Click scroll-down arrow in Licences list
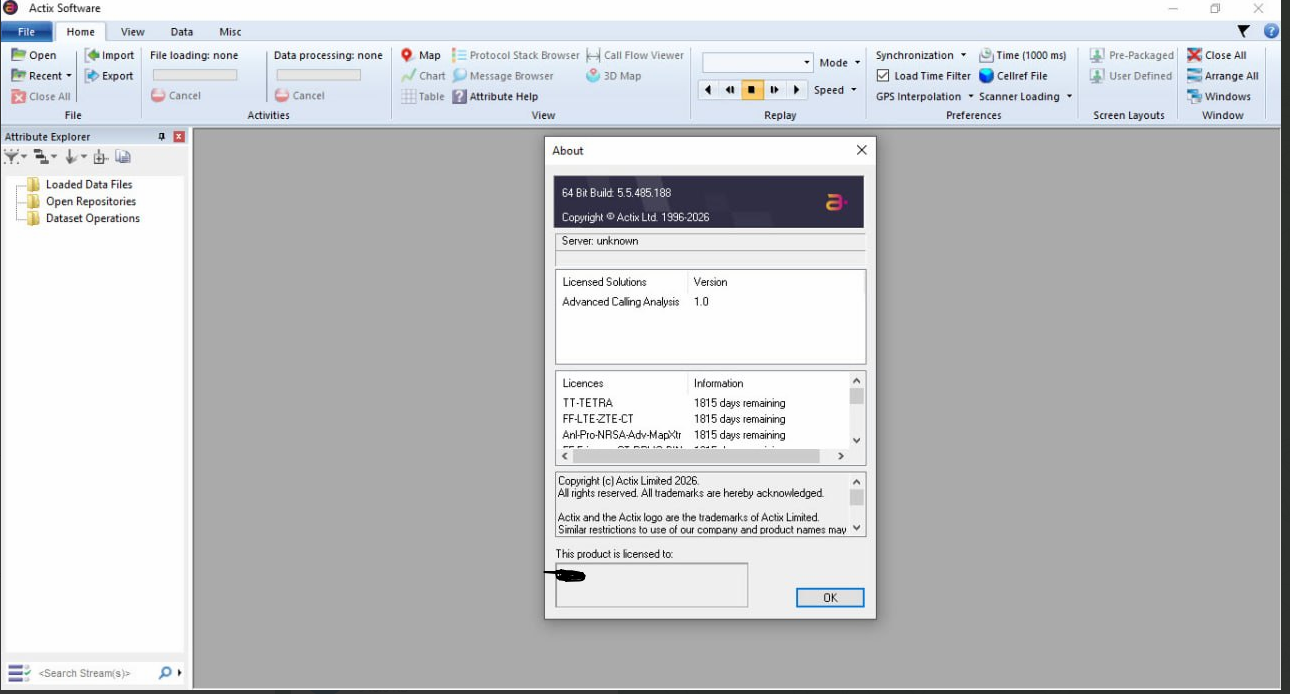 click(x=856, y=440)
